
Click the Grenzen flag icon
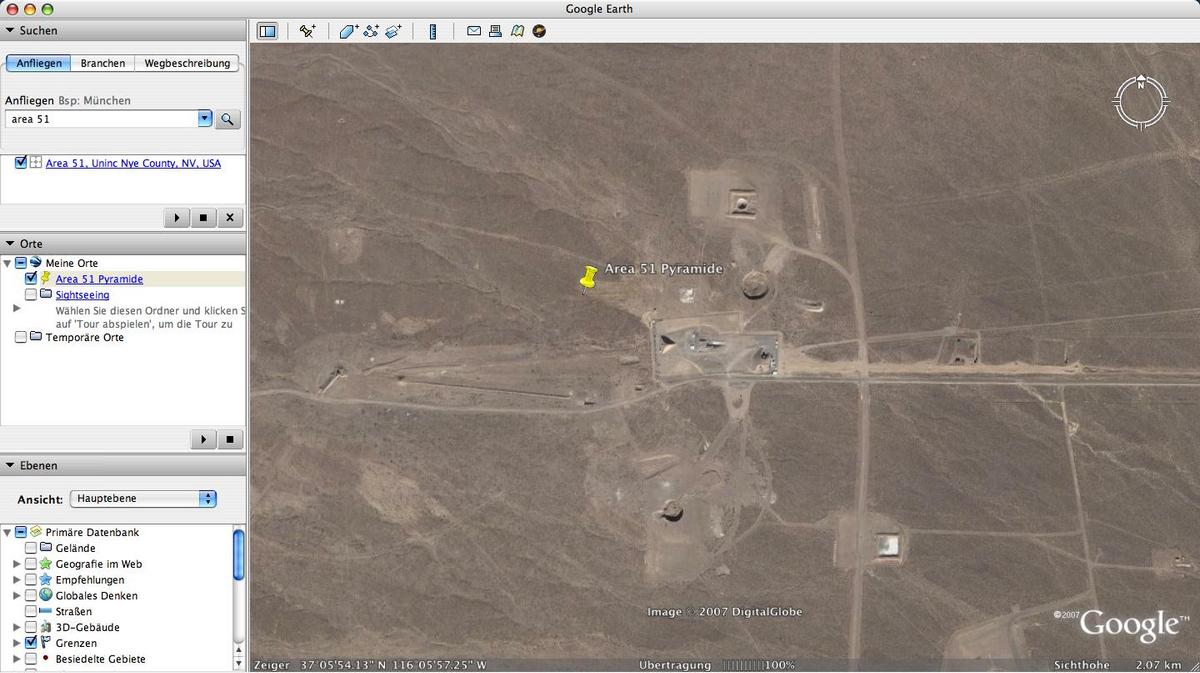click(46, 643)
